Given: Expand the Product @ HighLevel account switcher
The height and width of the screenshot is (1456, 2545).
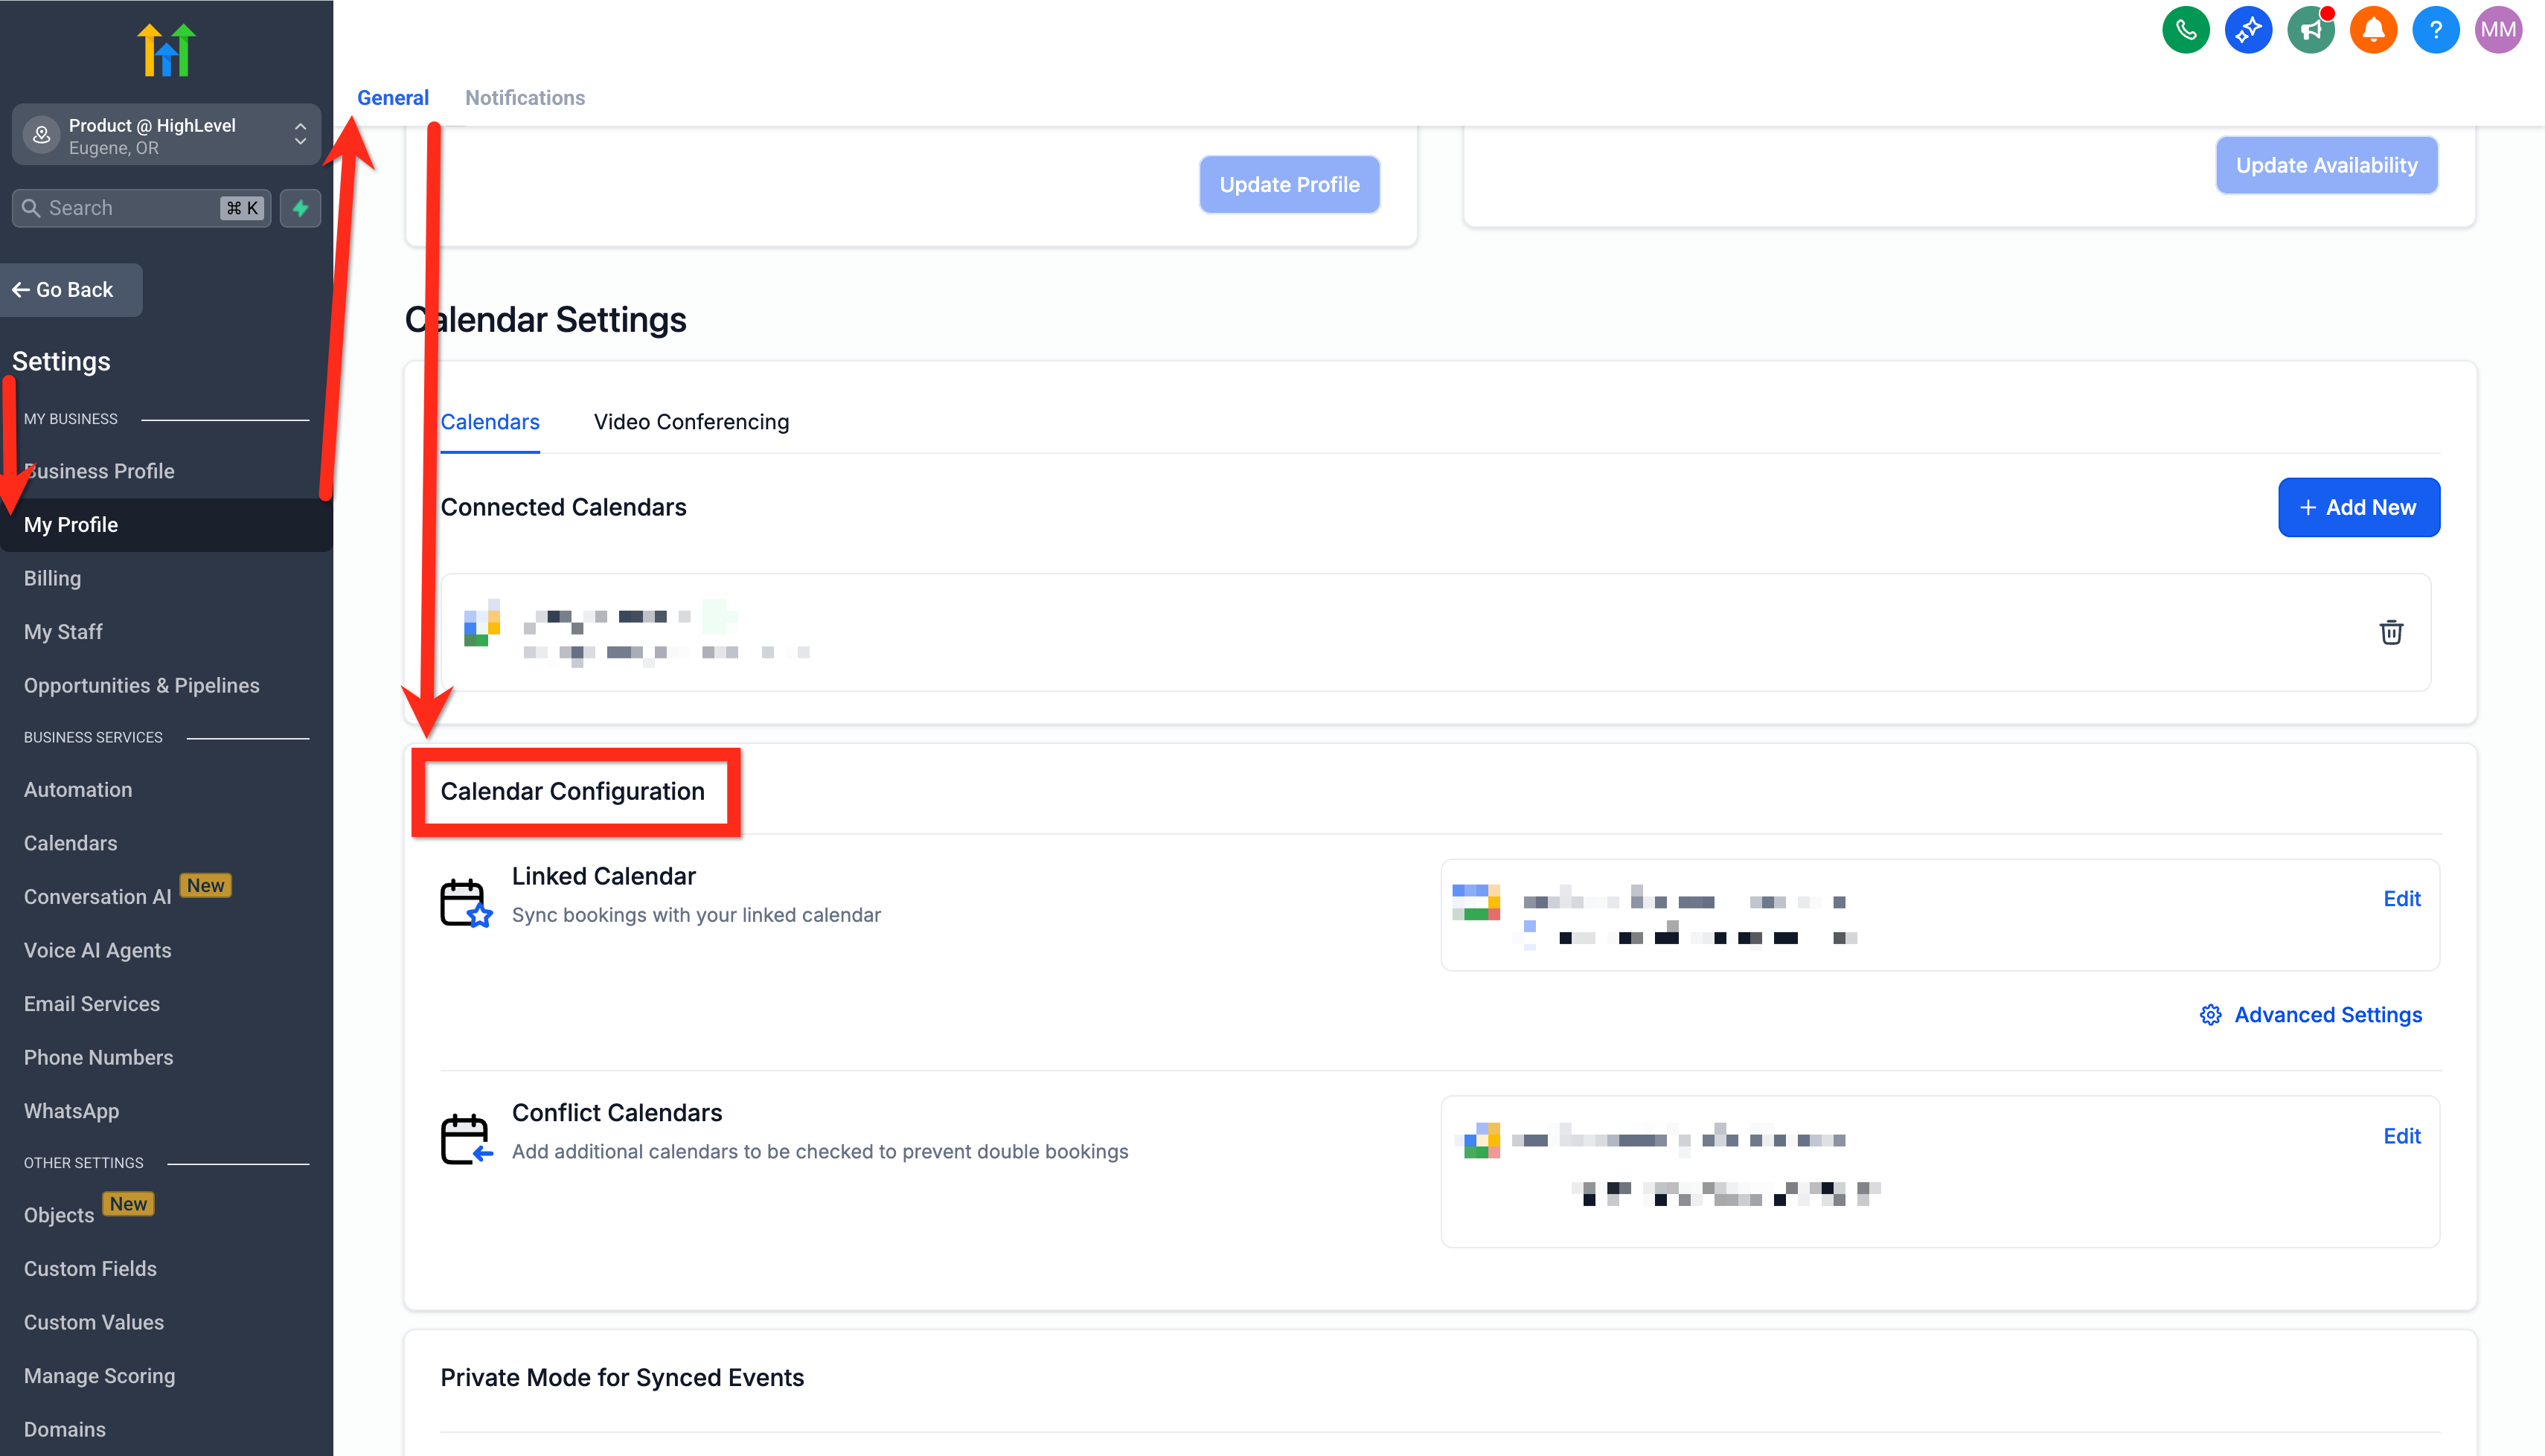Looking at the screenshot, I should [166, 135].
